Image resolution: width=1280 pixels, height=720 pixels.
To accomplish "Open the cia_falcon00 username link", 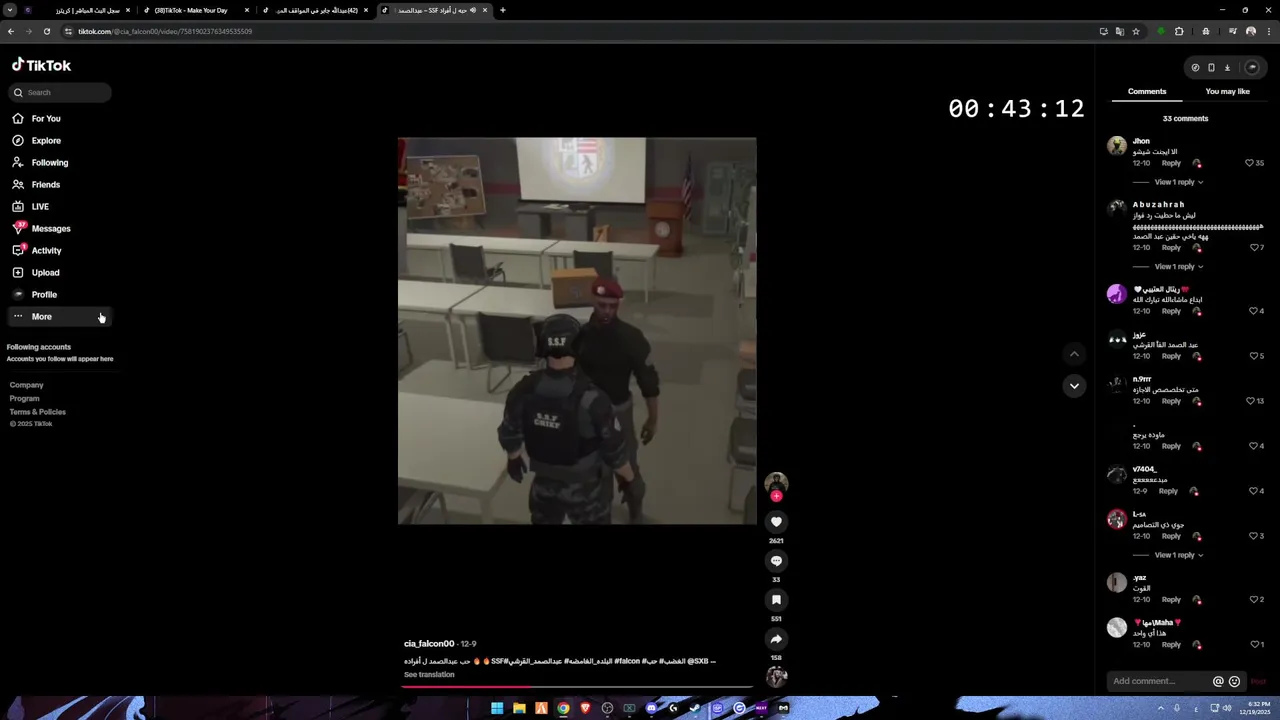I will (429, 644).
